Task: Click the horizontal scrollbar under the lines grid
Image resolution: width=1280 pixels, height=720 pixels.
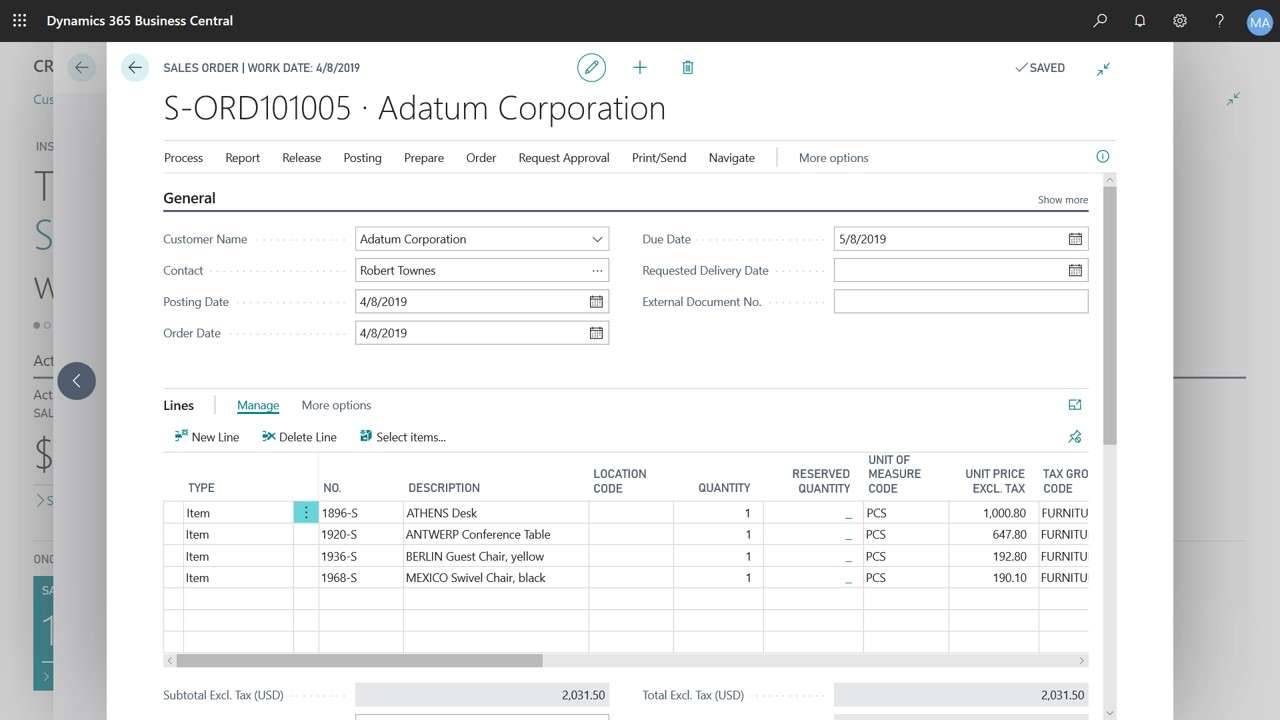Action: (x=360, y=661)
